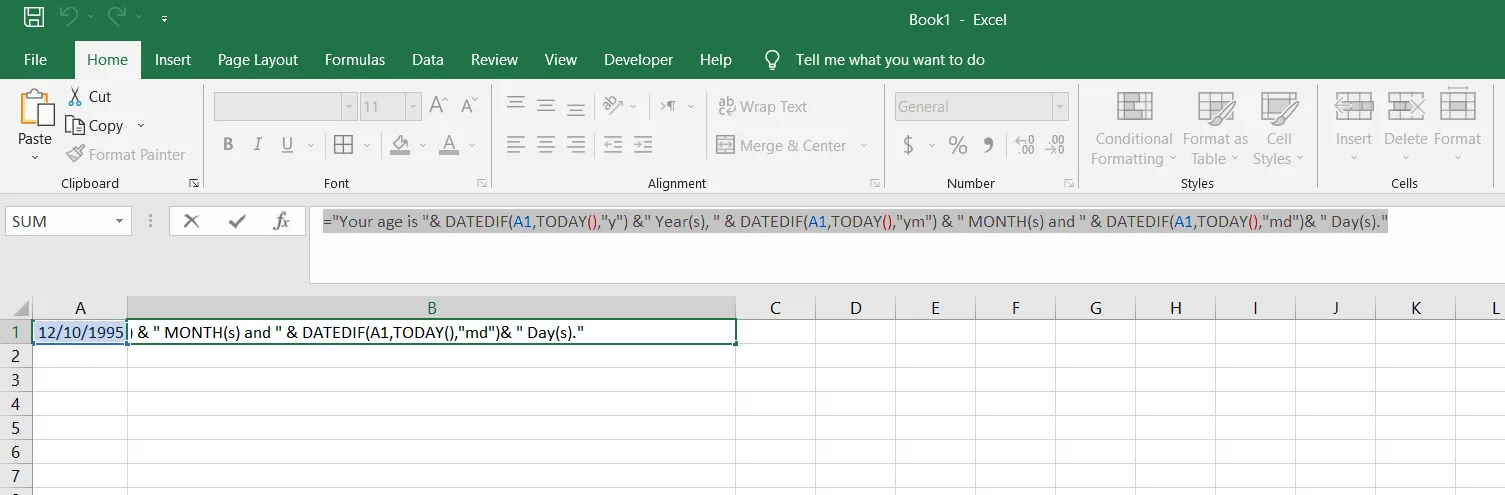
Task: Open the font name dropdown
Action: pos(349,107)
